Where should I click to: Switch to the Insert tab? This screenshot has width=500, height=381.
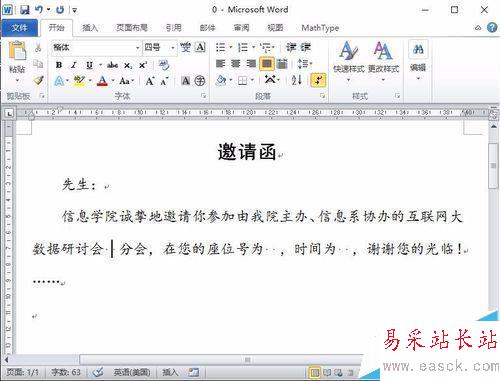click(90, 28)
